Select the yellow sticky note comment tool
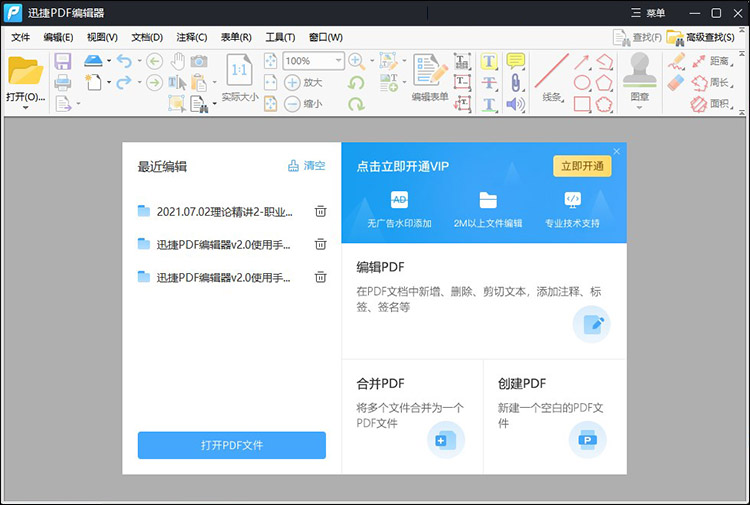The image size is (750, 505). click(516, 61)
